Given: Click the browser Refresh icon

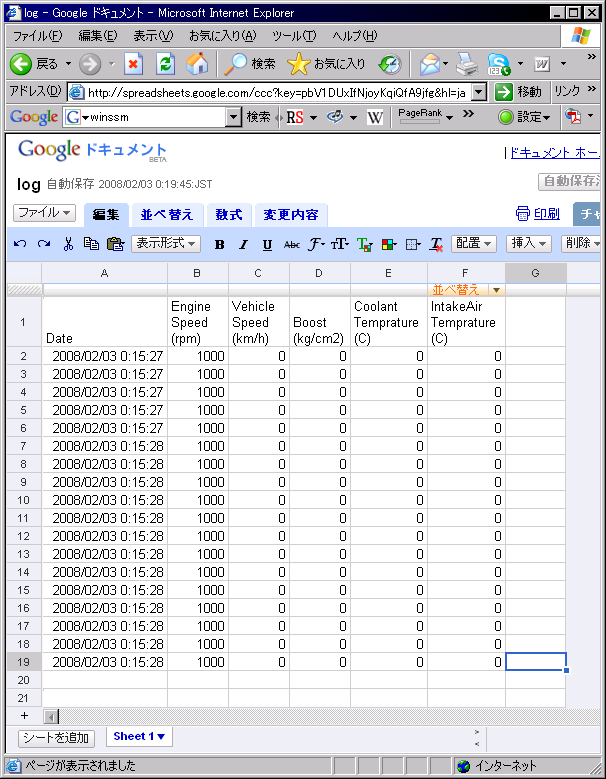Looking at the screenshot, I should point(165,64).
